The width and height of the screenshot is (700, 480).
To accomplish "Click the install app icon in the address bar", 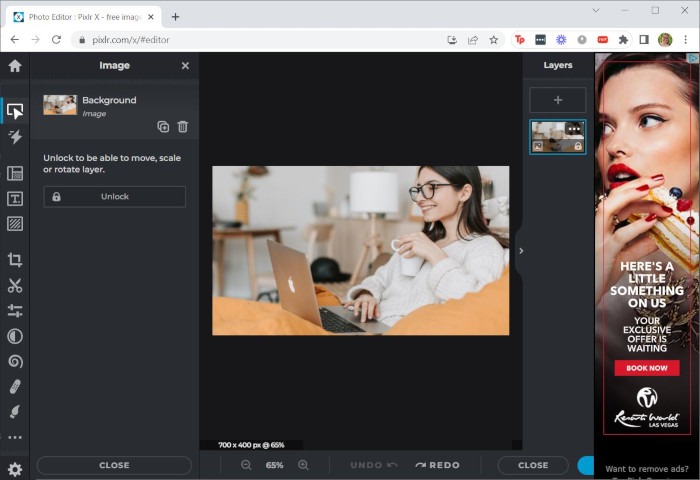I will (x=452, y=40).
